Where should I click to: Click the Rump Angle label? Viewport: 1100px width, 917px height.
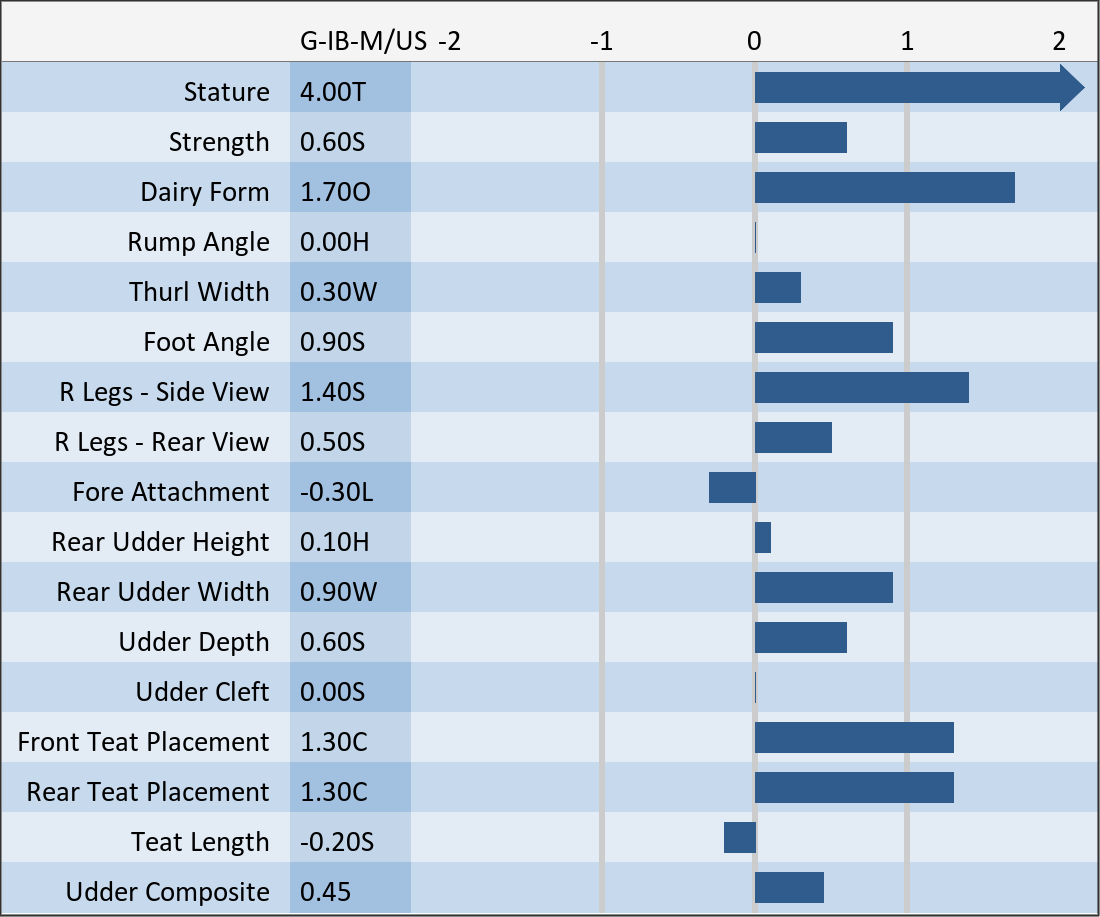point(198,242)
